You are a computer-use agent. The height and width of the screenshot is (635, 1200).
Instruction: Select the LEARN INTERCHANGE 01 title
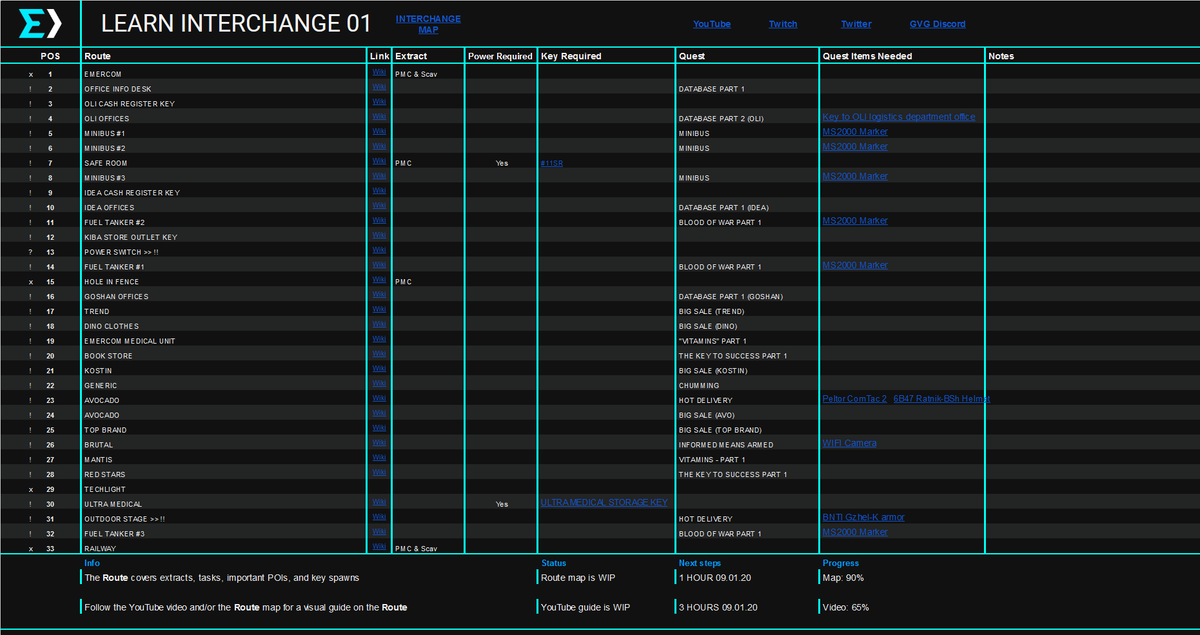pos(236,24)
